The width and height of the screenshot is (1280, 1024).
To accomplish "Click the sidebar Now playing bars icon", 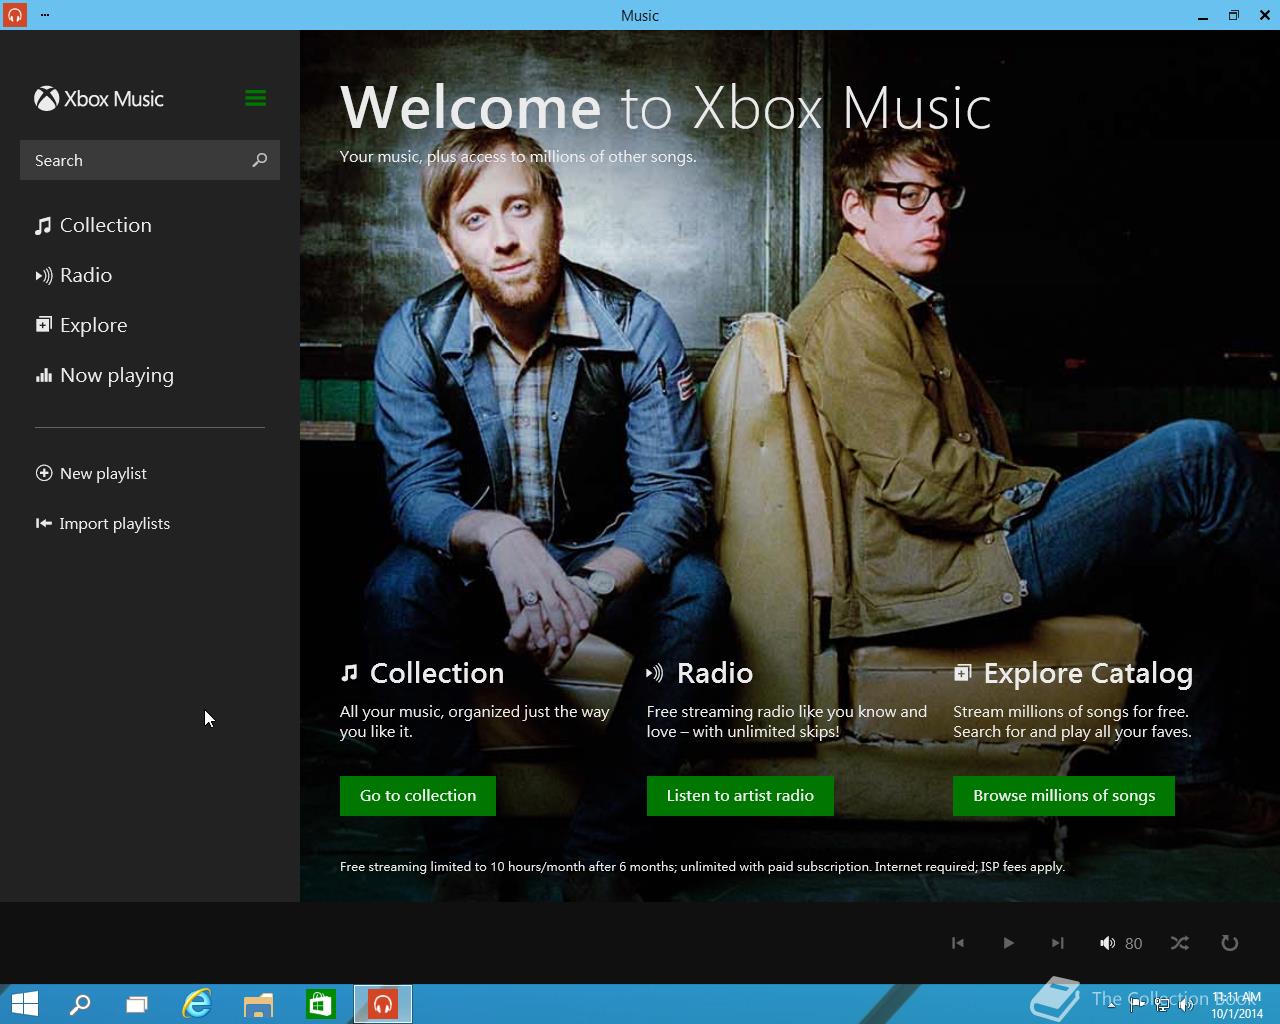I will (x=43, y=376).
